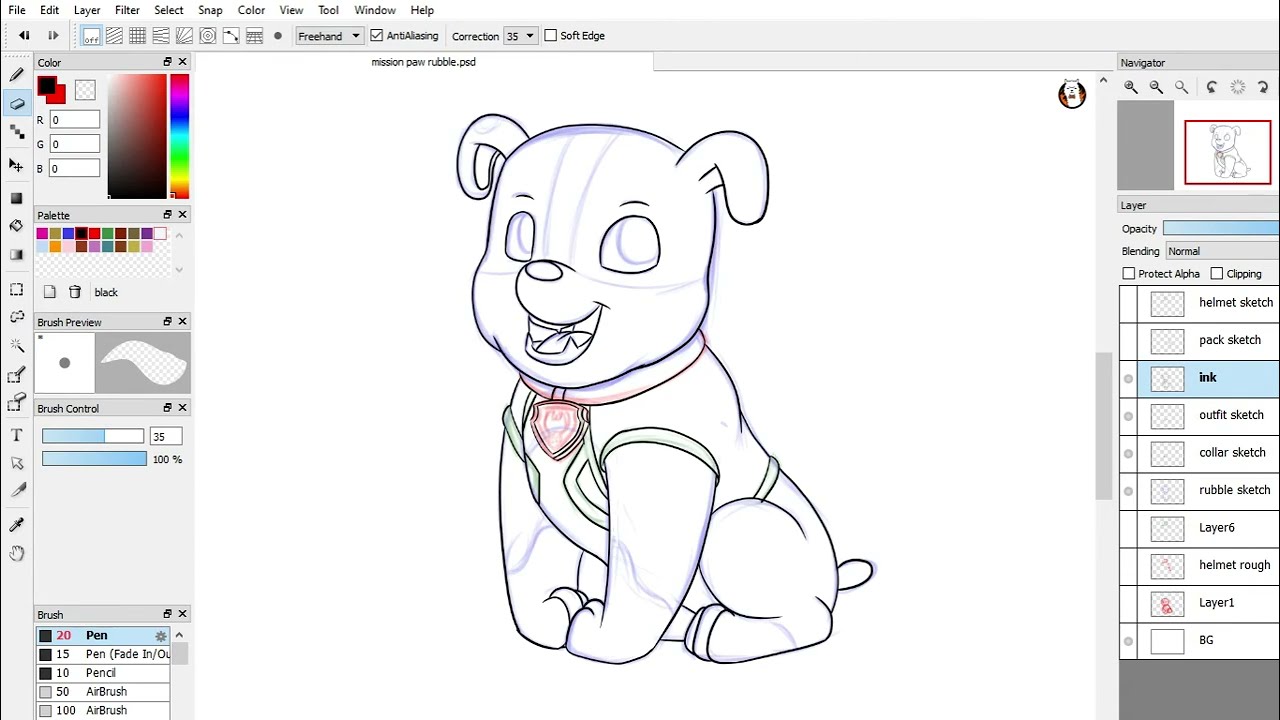Click the Undo arrow in toolbar
The width and height of the screenshot is (1280, 720).
point(24,36)
